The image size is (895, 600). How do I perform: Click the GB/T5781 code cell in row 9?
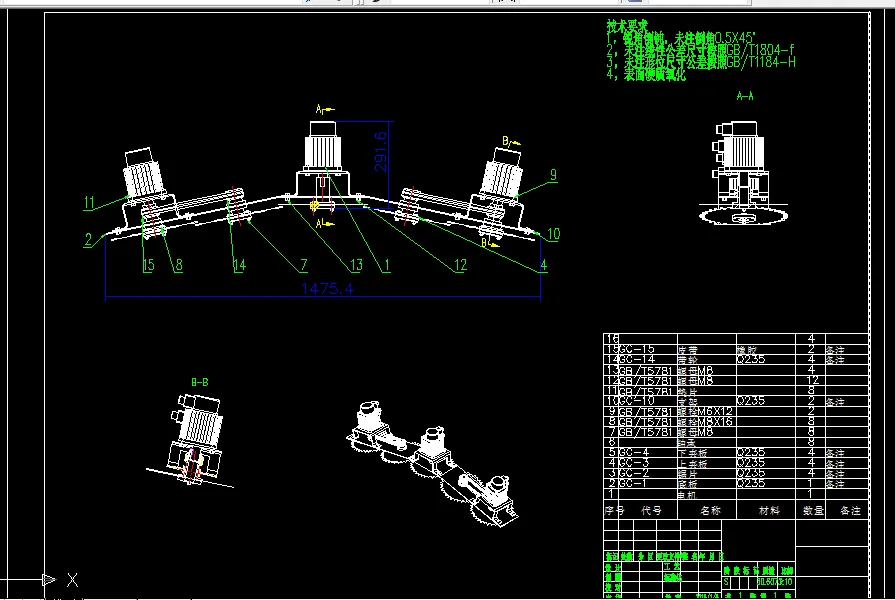pos(648,411)
